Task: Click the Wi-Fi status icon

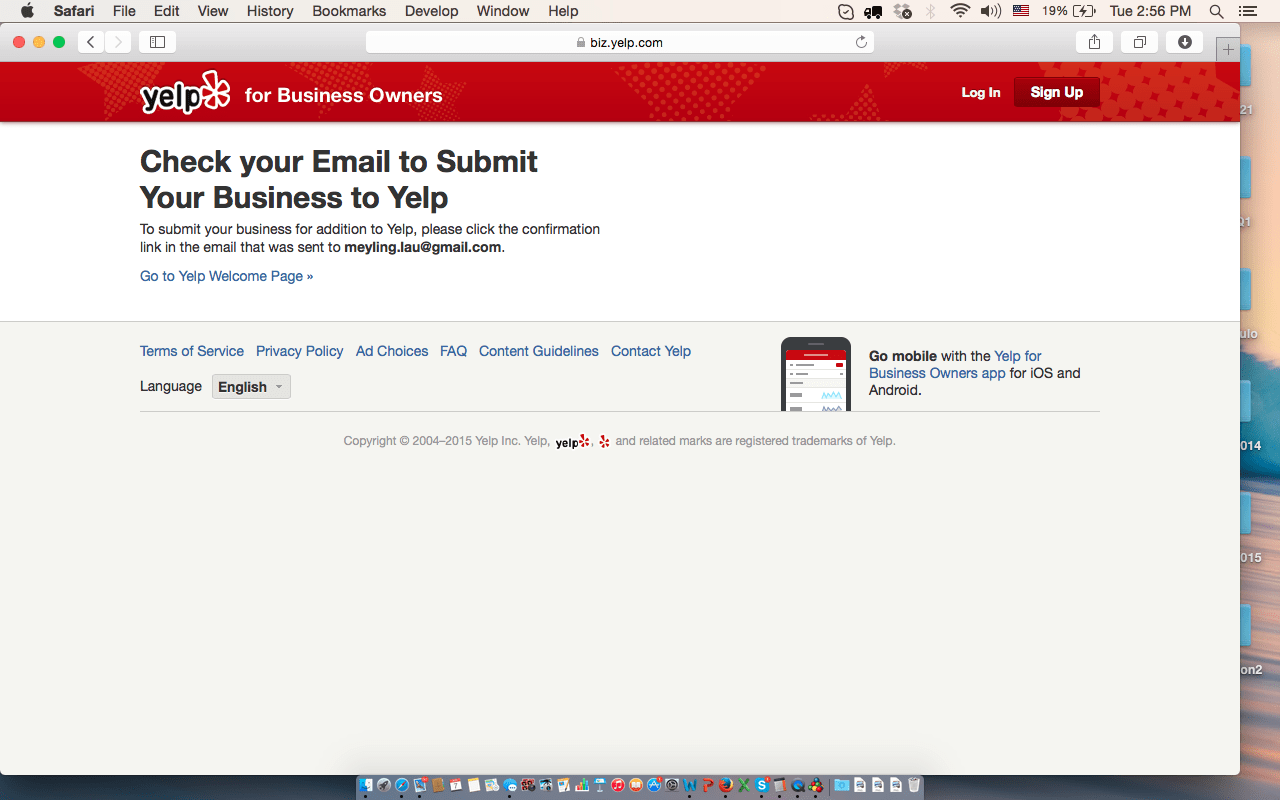Action: point(960,11)
